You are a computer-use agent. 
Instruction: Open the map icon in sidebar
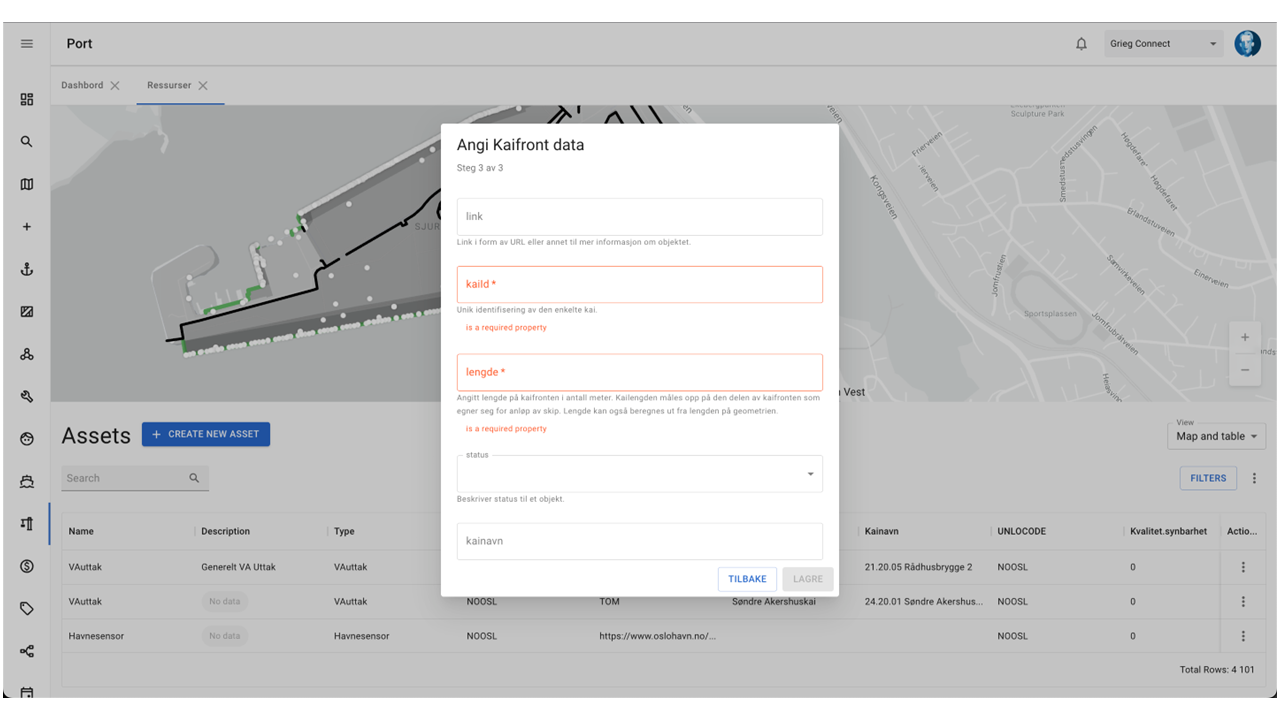pos(27,184)
